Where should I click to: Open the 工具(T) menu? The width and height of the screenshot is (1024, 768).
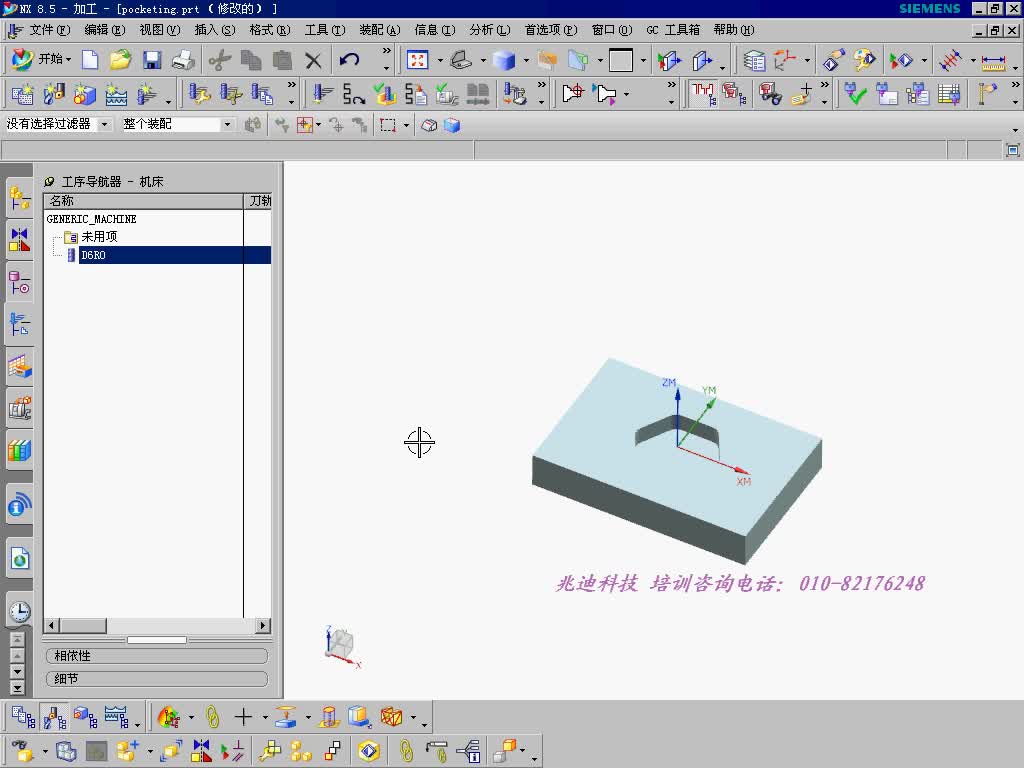(x=325, y=30)
